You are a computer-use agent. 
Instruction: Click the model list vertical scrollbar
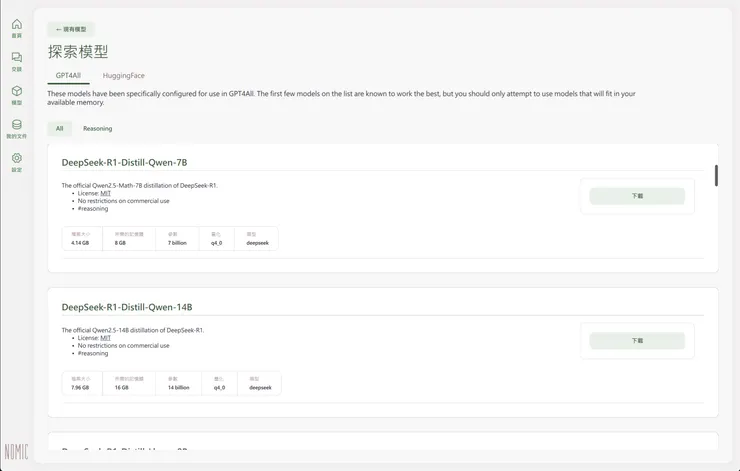[x=716, y=175]
